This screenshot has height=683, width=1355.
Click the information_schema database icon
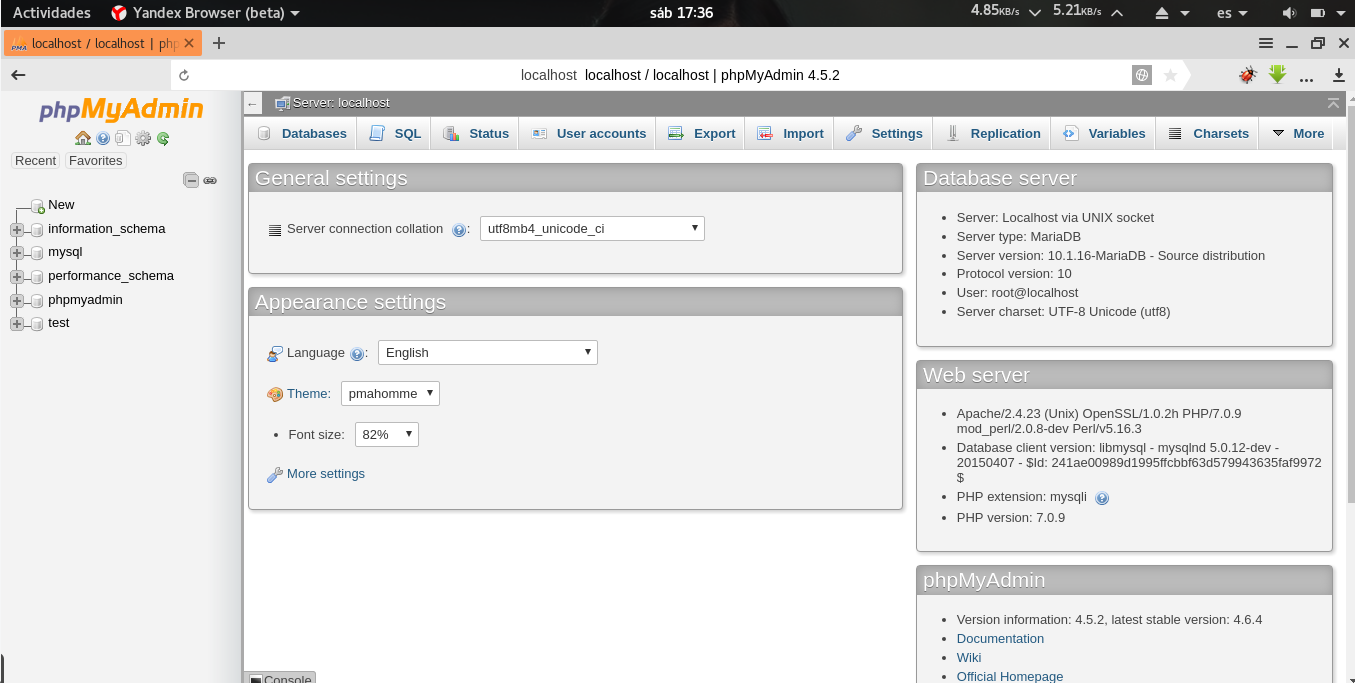click(37, 229)
